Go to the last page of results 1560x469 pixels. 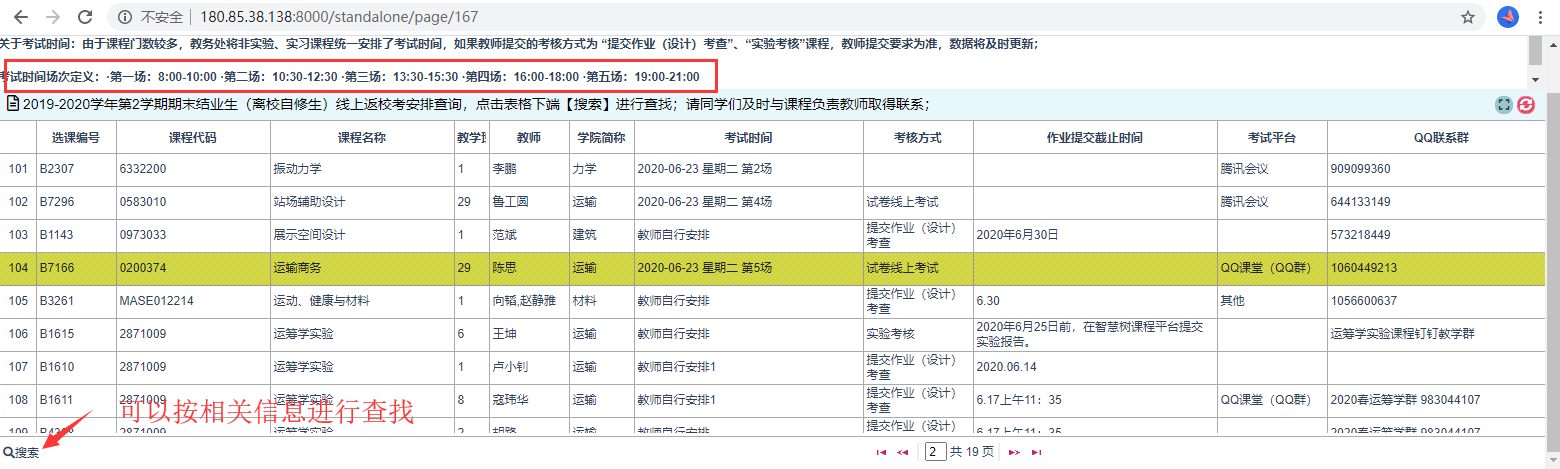(1037, 452)
